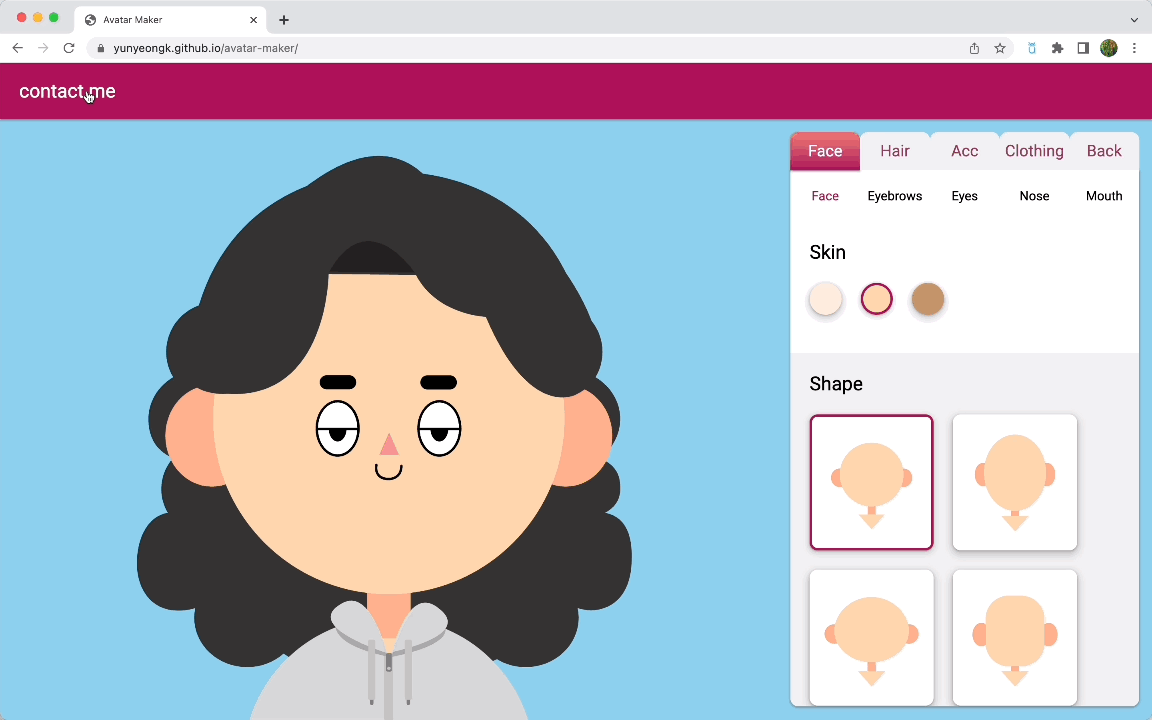The image size is (1152, 720).
Task: Toggle the browser side panel icon
Action: coord(1083,48)
